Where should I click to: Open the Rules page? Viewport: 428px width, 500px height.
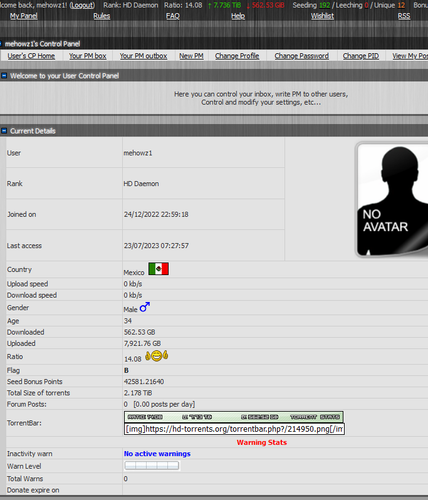pos(102,16)
